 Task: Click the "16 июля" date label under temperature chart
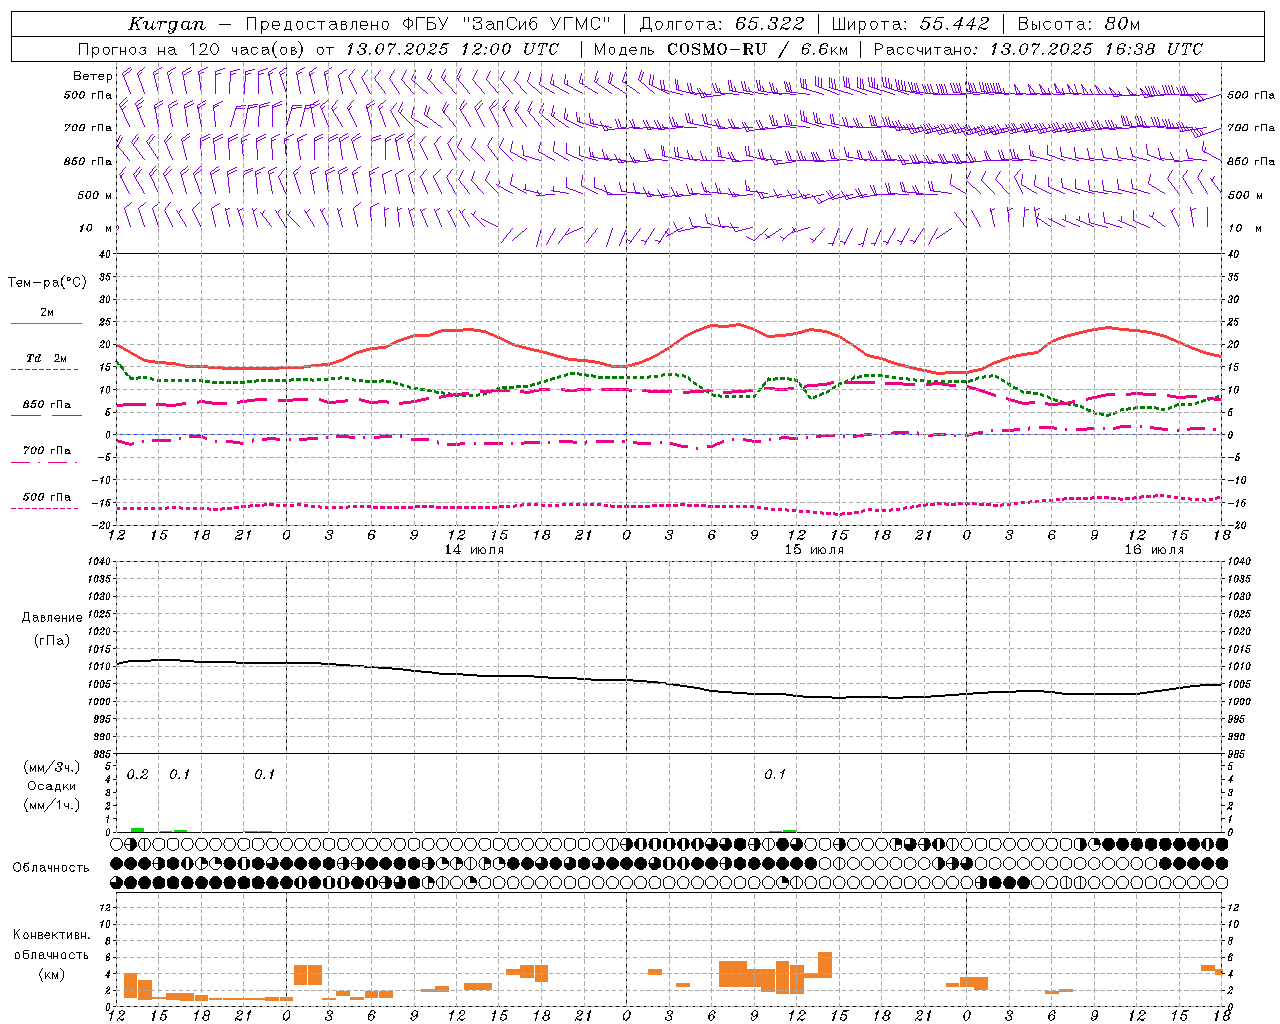point(1154,550)
